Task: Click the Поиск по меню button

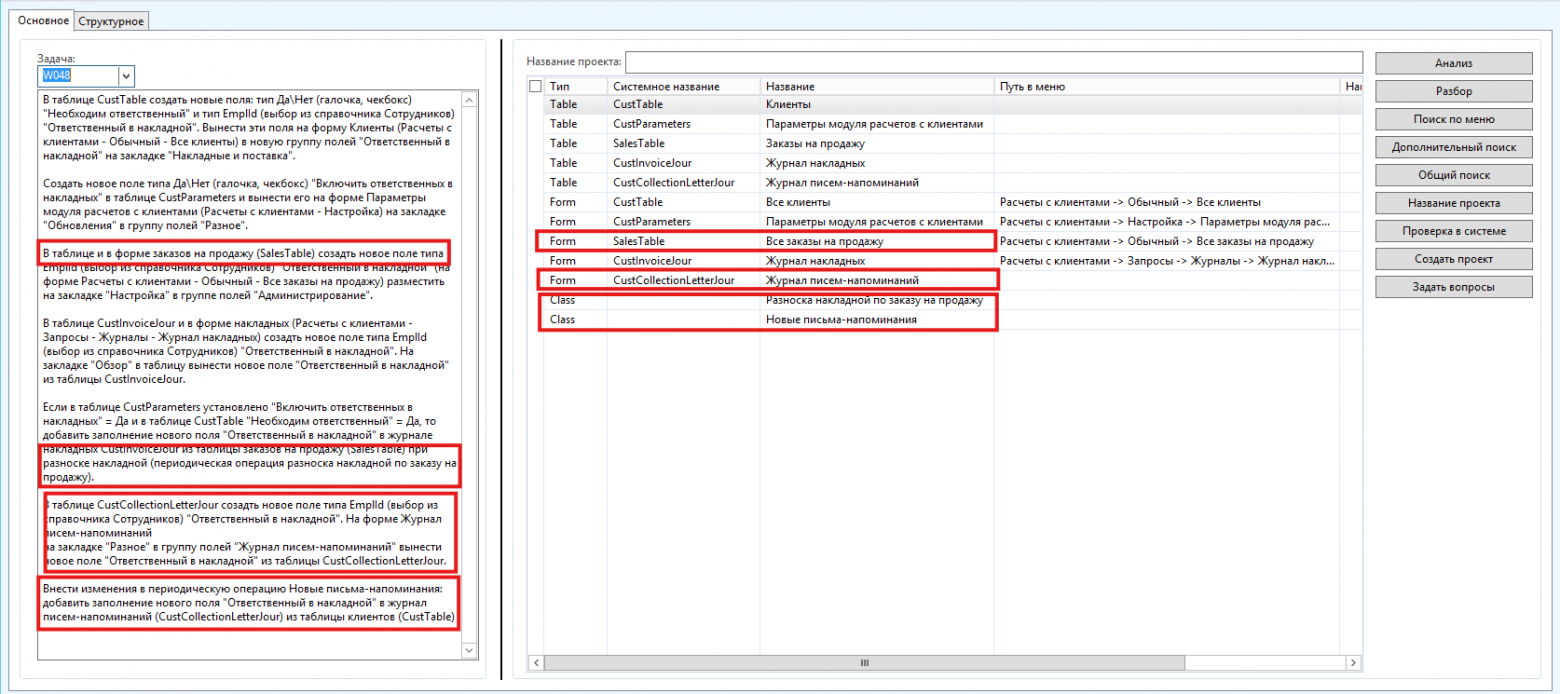Action: (1454, 119)
